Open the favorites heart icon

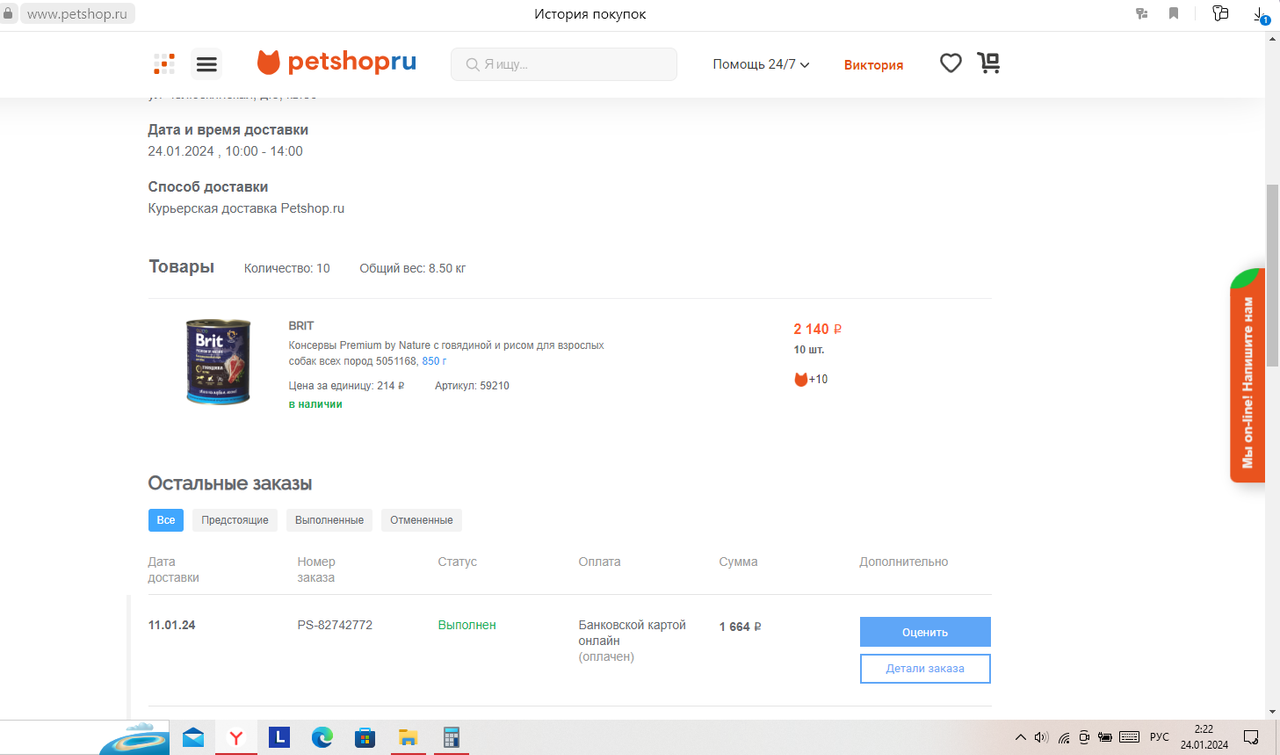click(951, 63)
